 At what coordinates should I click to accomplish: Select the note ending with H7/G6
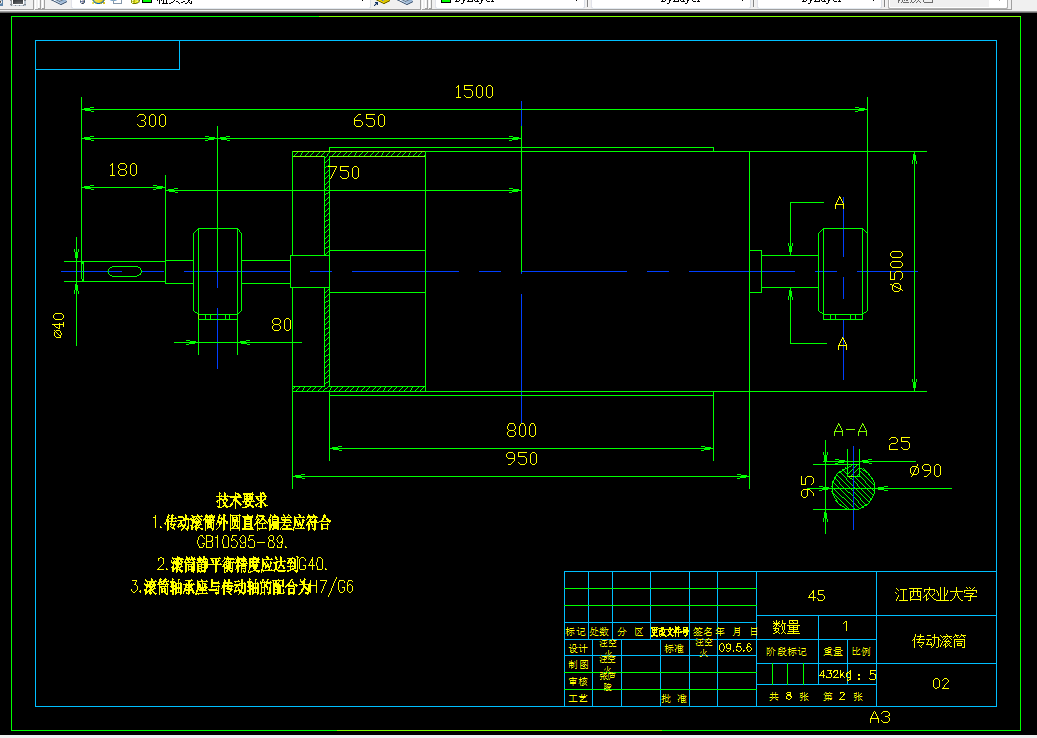click(x=242, y=587)
